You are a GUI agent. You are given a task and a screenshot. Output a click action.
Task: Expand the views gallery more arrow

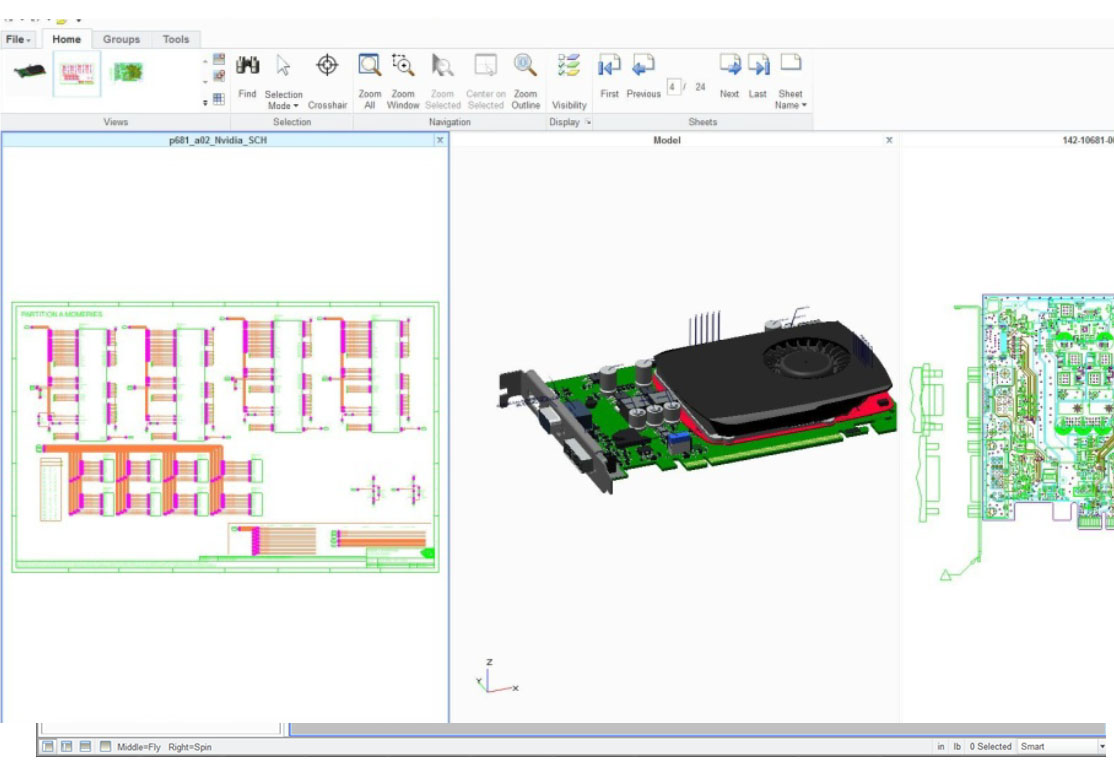click(205, 102)
